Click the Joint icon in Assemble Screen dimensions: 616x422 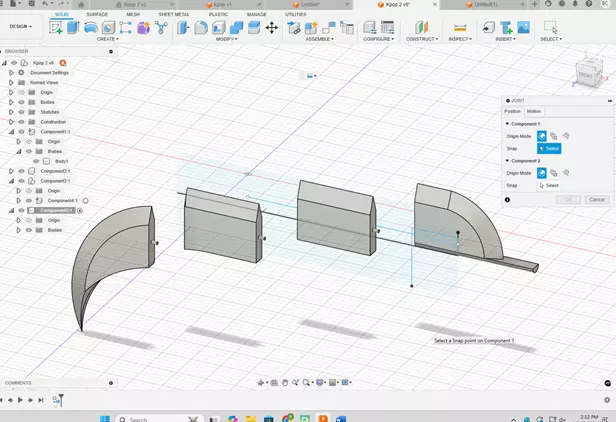[329, 28]
